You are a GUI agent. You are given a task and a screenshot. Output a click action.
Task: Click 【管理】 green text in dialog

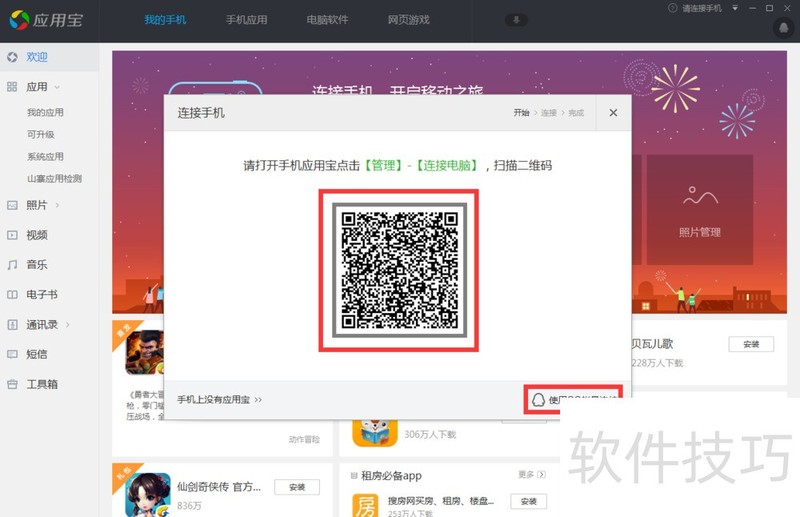[383, 165]
